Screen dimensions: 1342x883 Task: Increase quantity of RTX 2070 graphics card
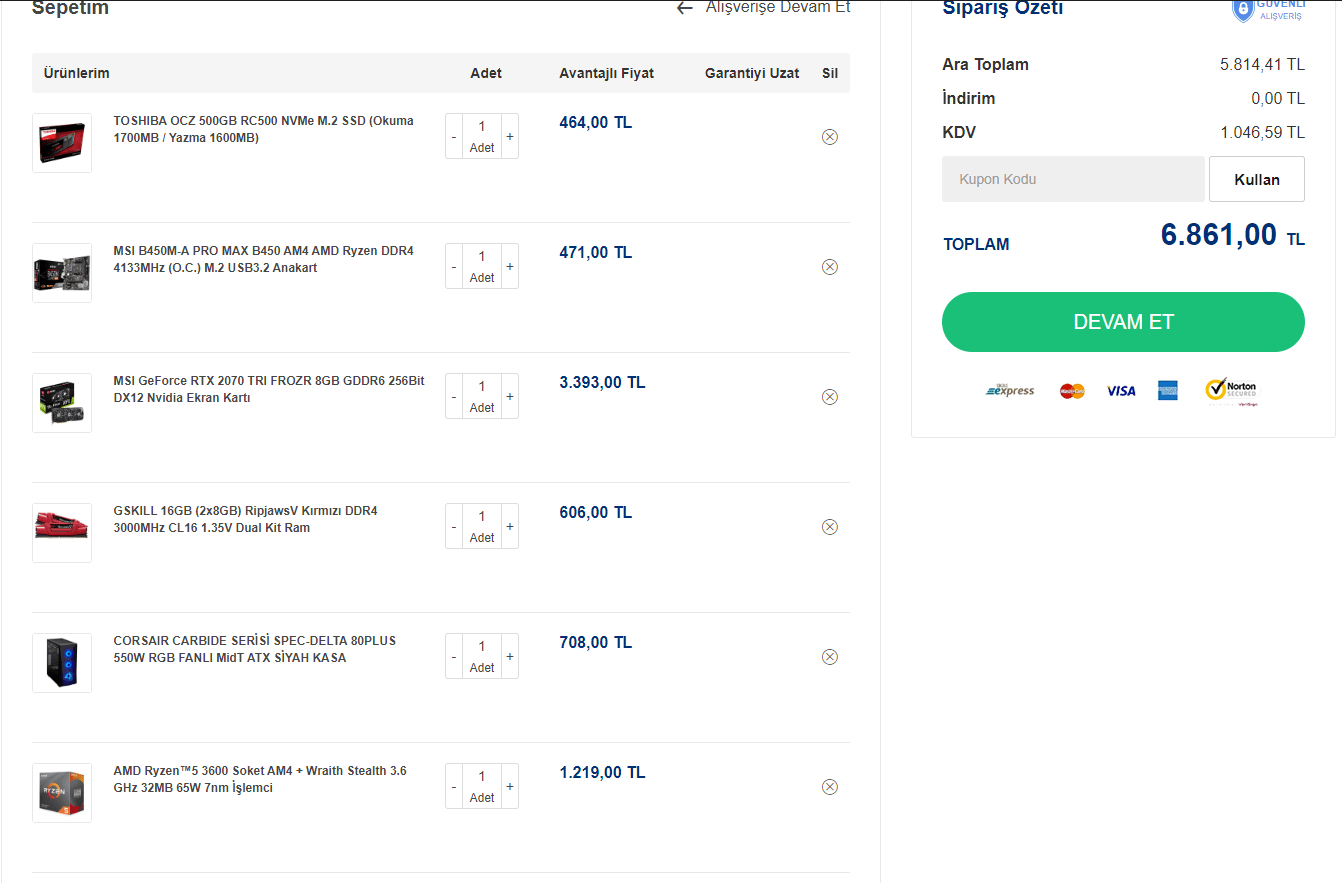(x=510, y=396)
